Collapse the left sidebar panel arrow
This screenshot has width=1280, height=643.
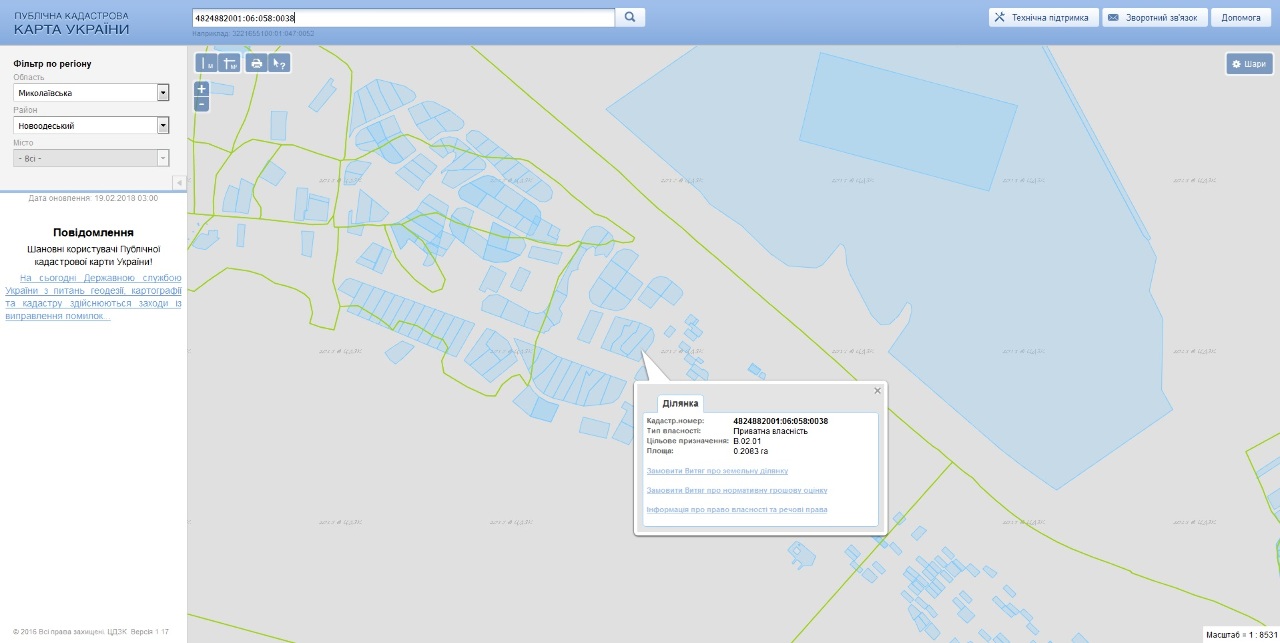[x=179, y=183]
